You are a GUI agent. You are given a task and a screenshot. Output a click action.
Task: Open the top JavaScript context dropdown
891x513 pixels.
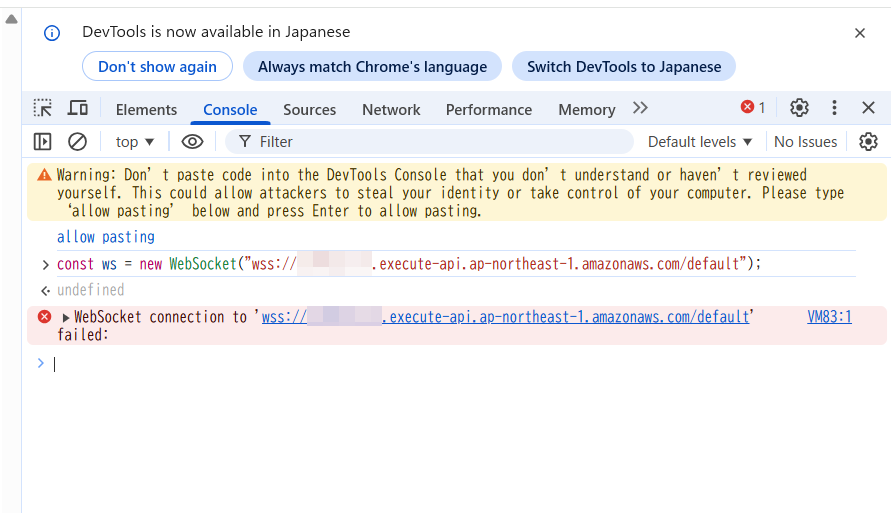135,142
